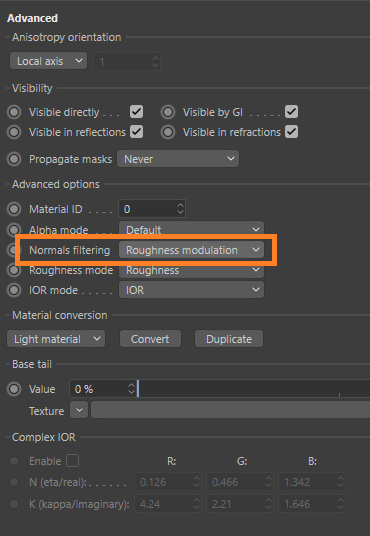Click animation dot beside Visible by GI
The height and width of the screenshot is (536, 370).
point(168,112)
